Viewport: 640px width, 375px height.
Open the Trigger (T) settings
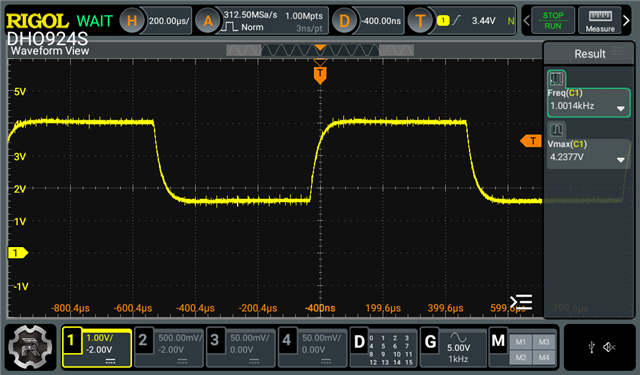point(420,20)
